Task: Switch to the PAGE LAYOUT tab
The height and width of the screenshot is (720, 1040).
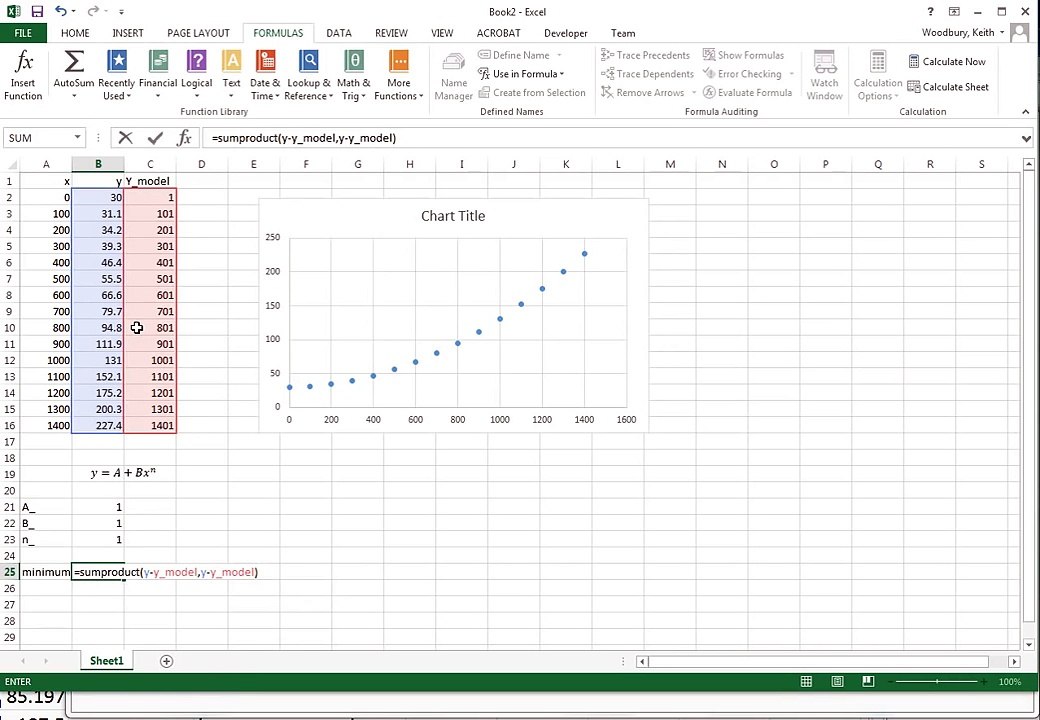Action: point(198,32)
